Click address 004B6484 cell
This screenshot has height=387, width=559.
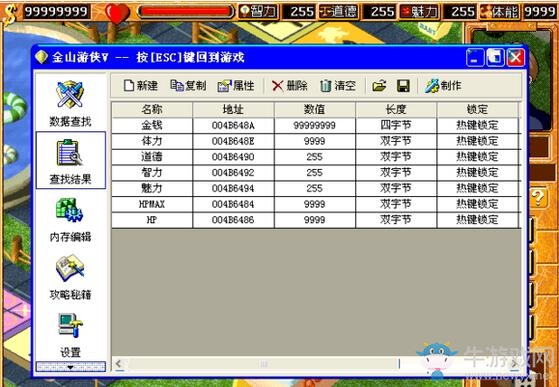(x=233, y=204)
